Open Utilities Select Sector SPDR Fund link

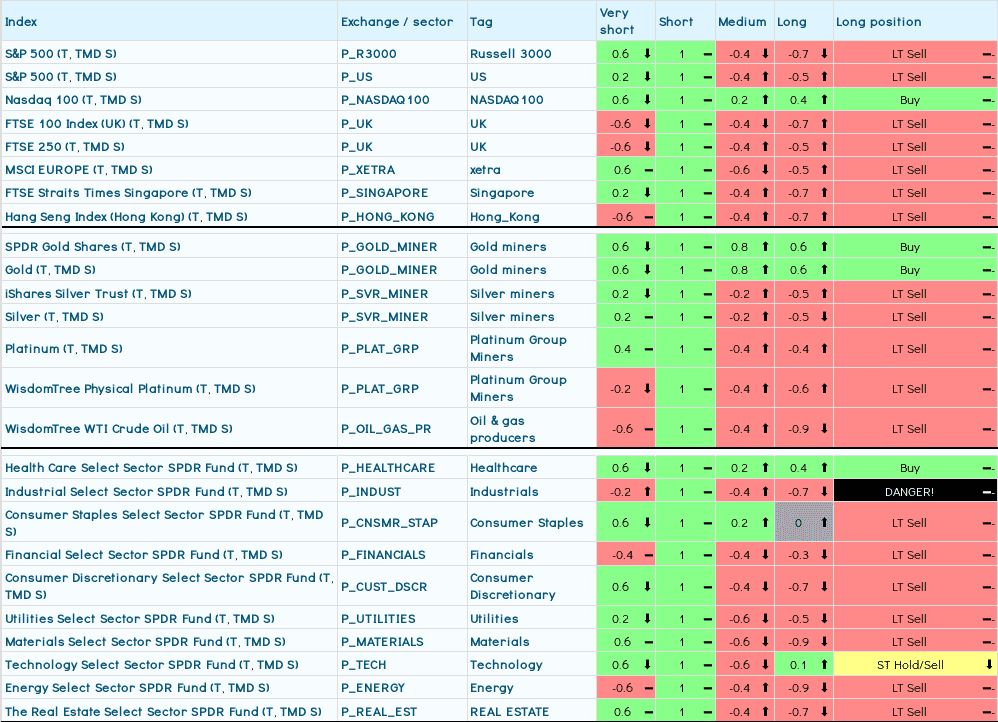139,618
